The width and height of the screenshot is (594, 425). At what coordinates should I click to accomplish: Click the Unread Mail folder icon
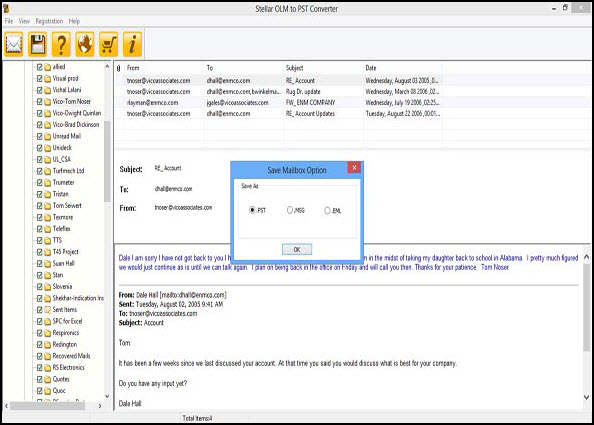(47, 136)
